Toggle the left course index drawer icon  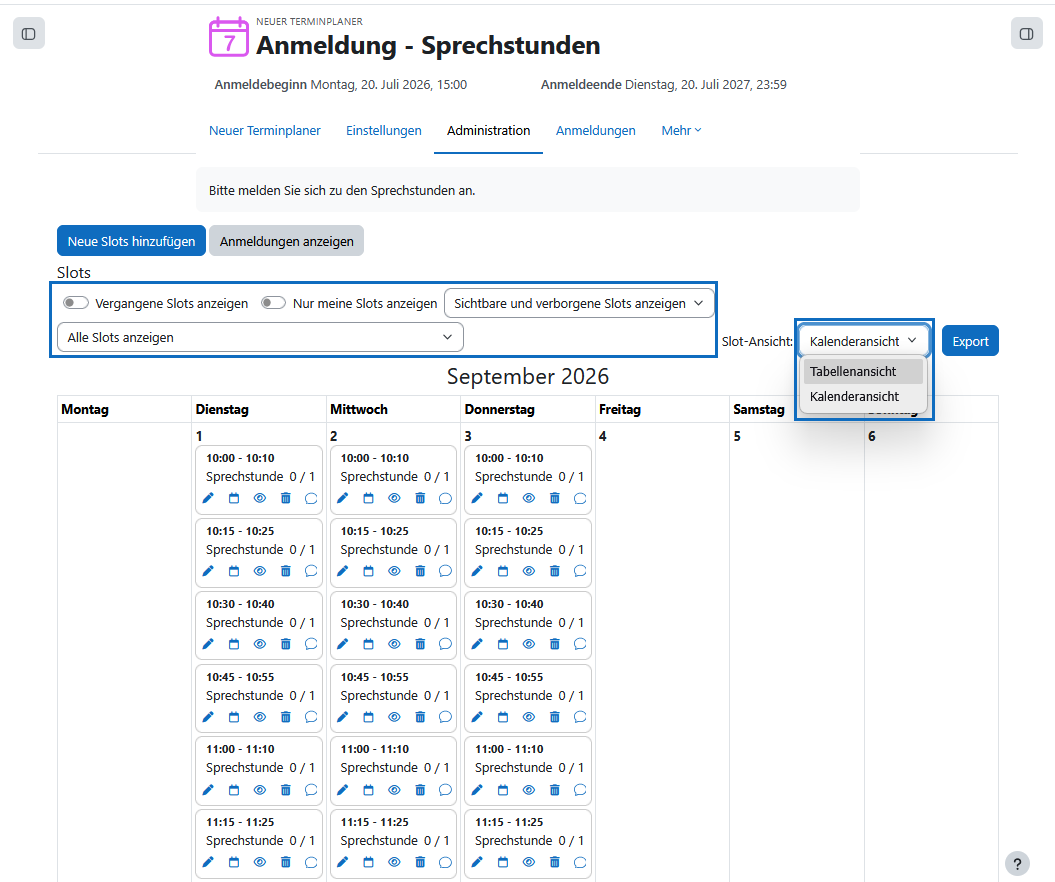pyautogui.click(x=29, y=34)
